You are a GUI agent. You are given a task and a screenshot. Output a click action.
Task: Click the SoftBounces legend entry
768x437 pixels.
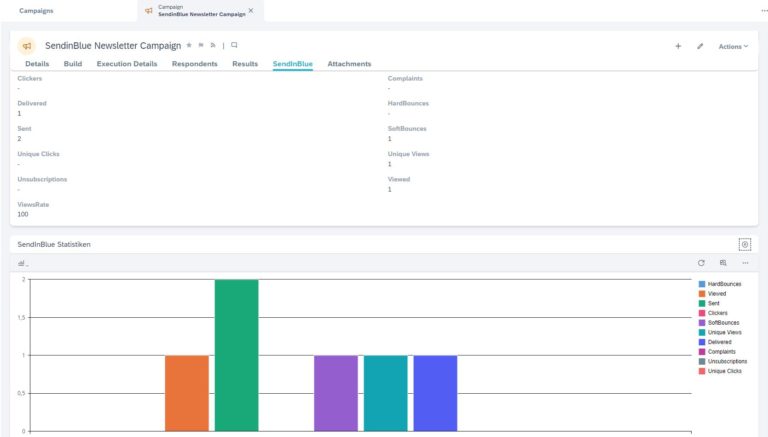point(719,323)
